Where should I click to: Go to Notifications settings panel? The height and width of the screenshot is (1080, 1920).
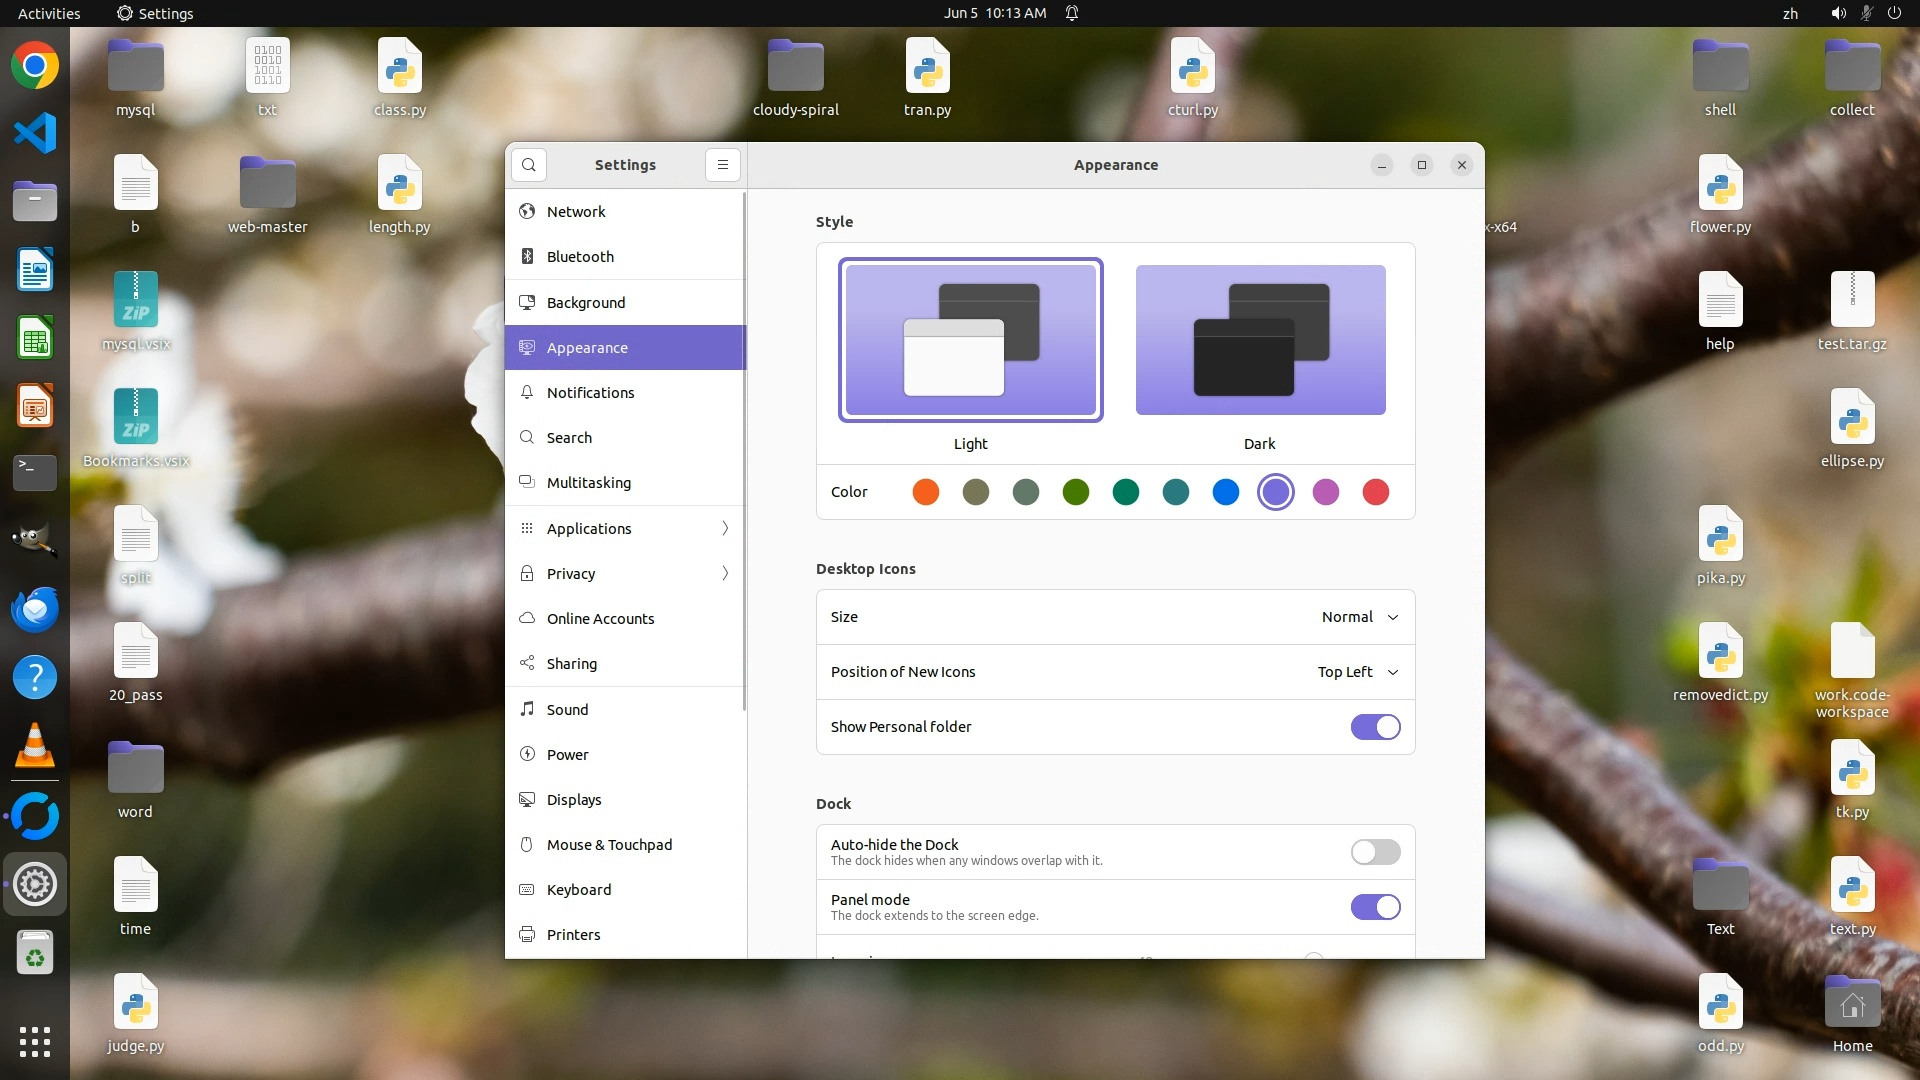click(x=590, y=393)
